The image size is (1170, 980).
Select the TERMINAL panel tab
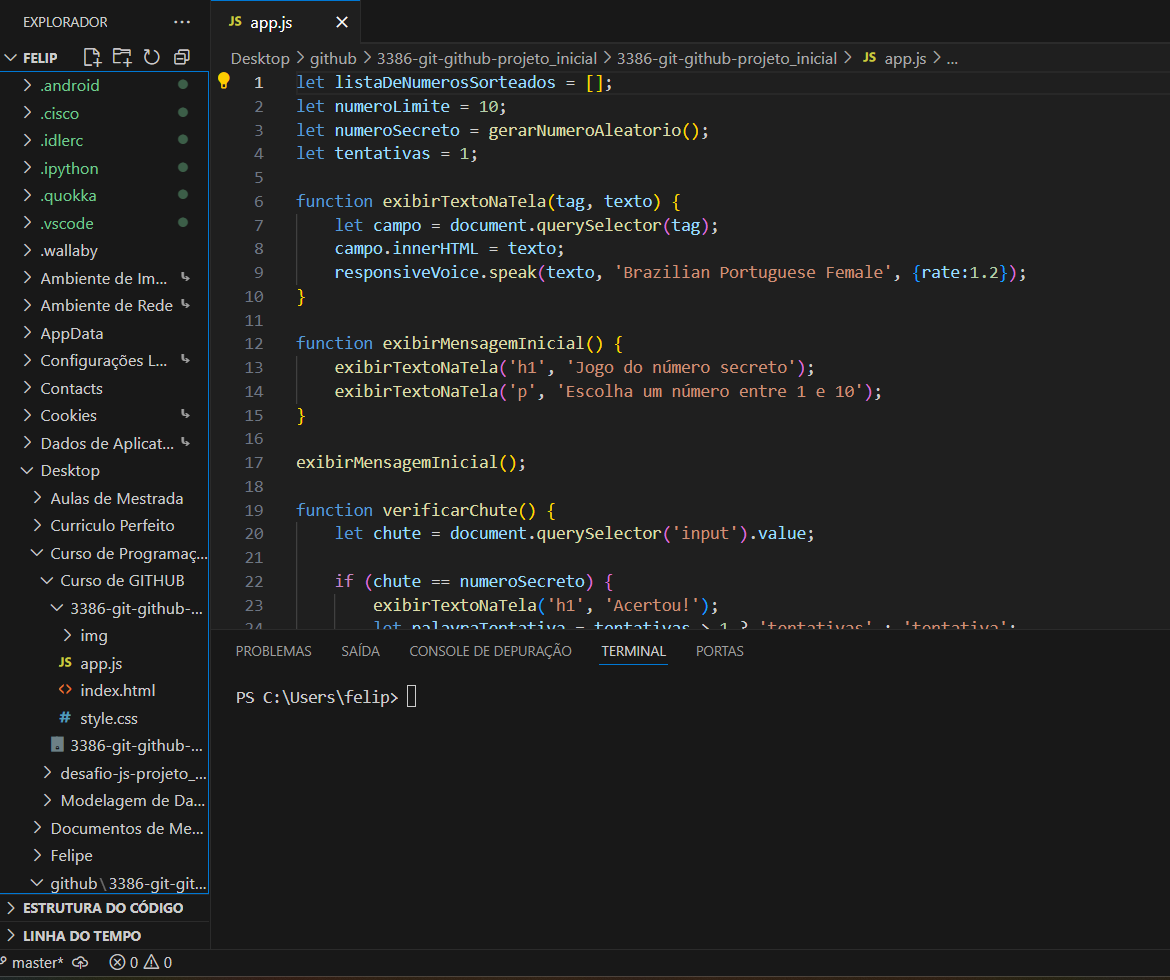coord(634,651)
